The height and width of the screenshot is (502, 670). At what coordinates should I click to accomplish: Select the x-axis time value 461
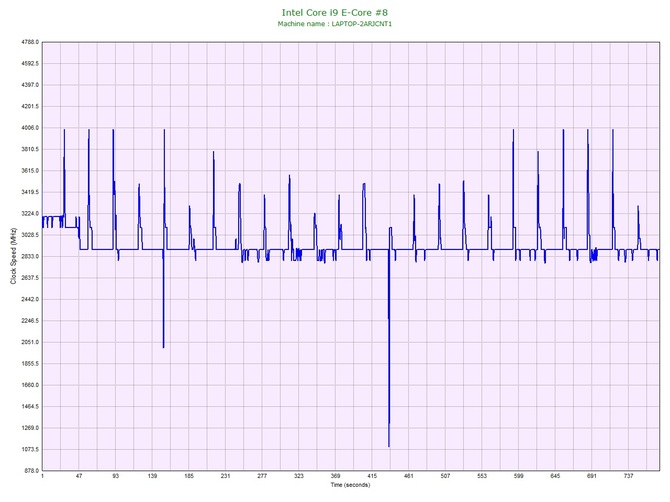(408, 476)
